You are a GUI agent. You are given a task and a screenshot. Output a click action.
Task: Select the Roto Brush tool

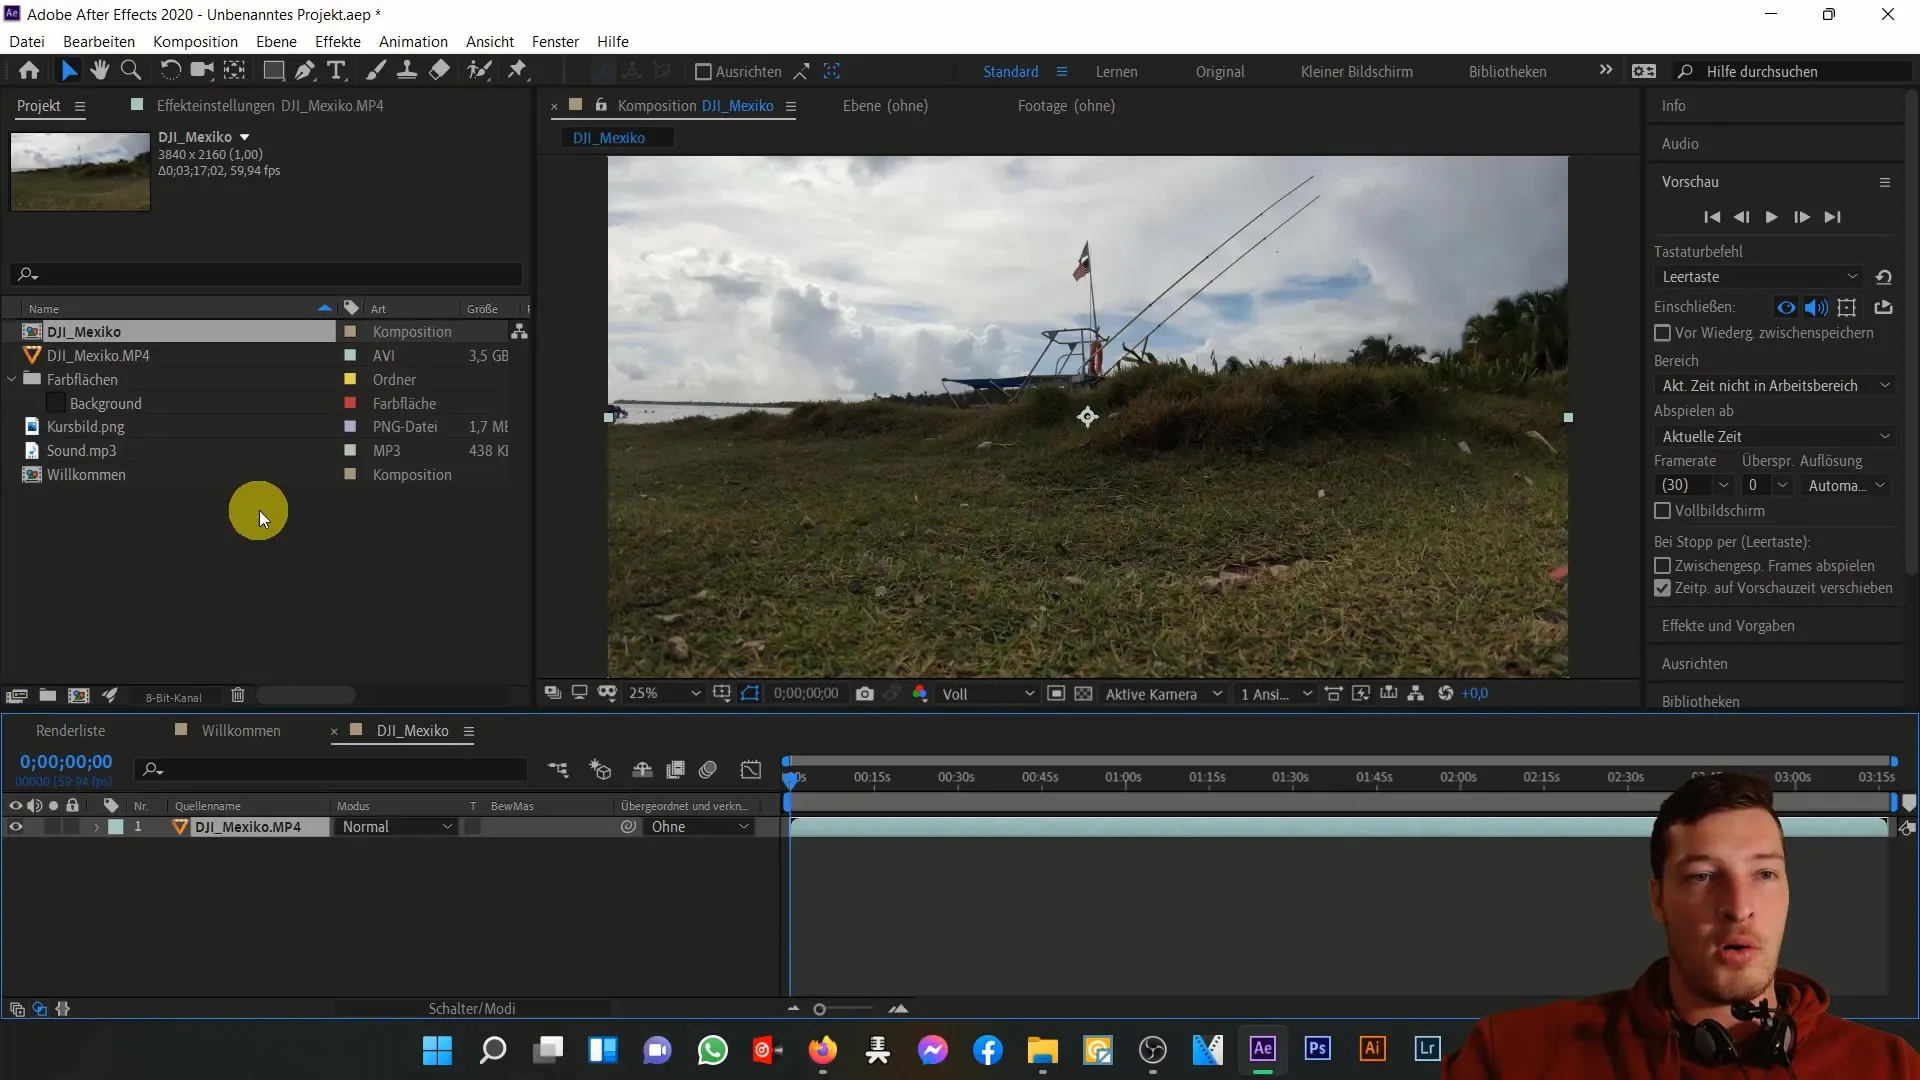[x=479, y=71]
